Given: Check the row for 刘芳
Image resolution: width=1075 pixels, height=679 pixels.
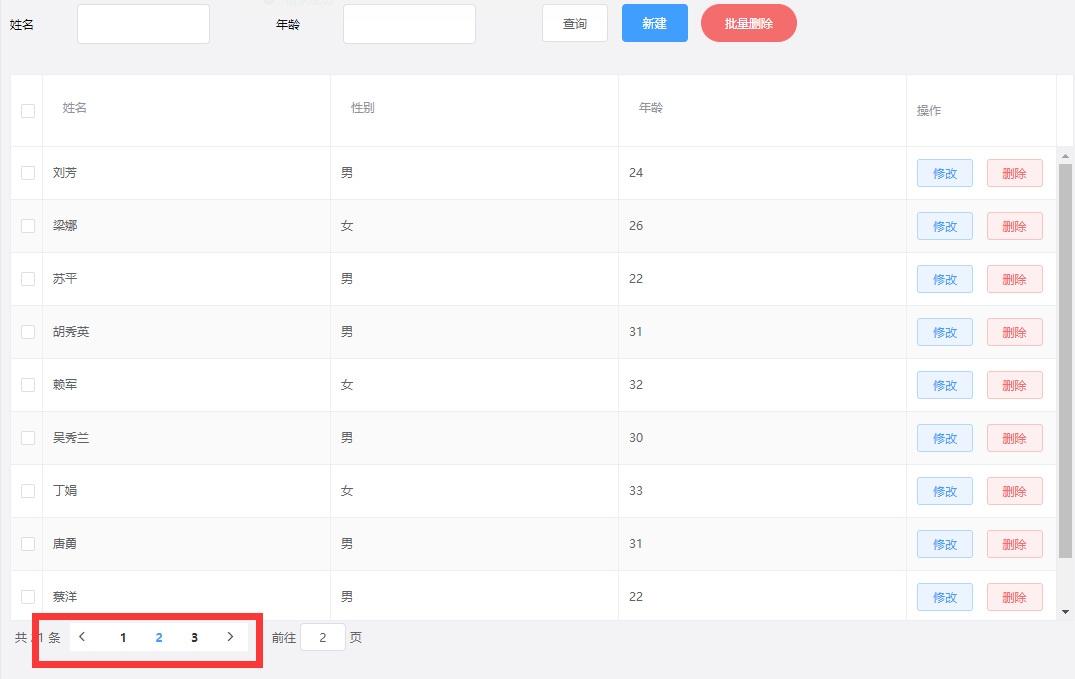Looking at the screenshot, I should click(28, 173).
